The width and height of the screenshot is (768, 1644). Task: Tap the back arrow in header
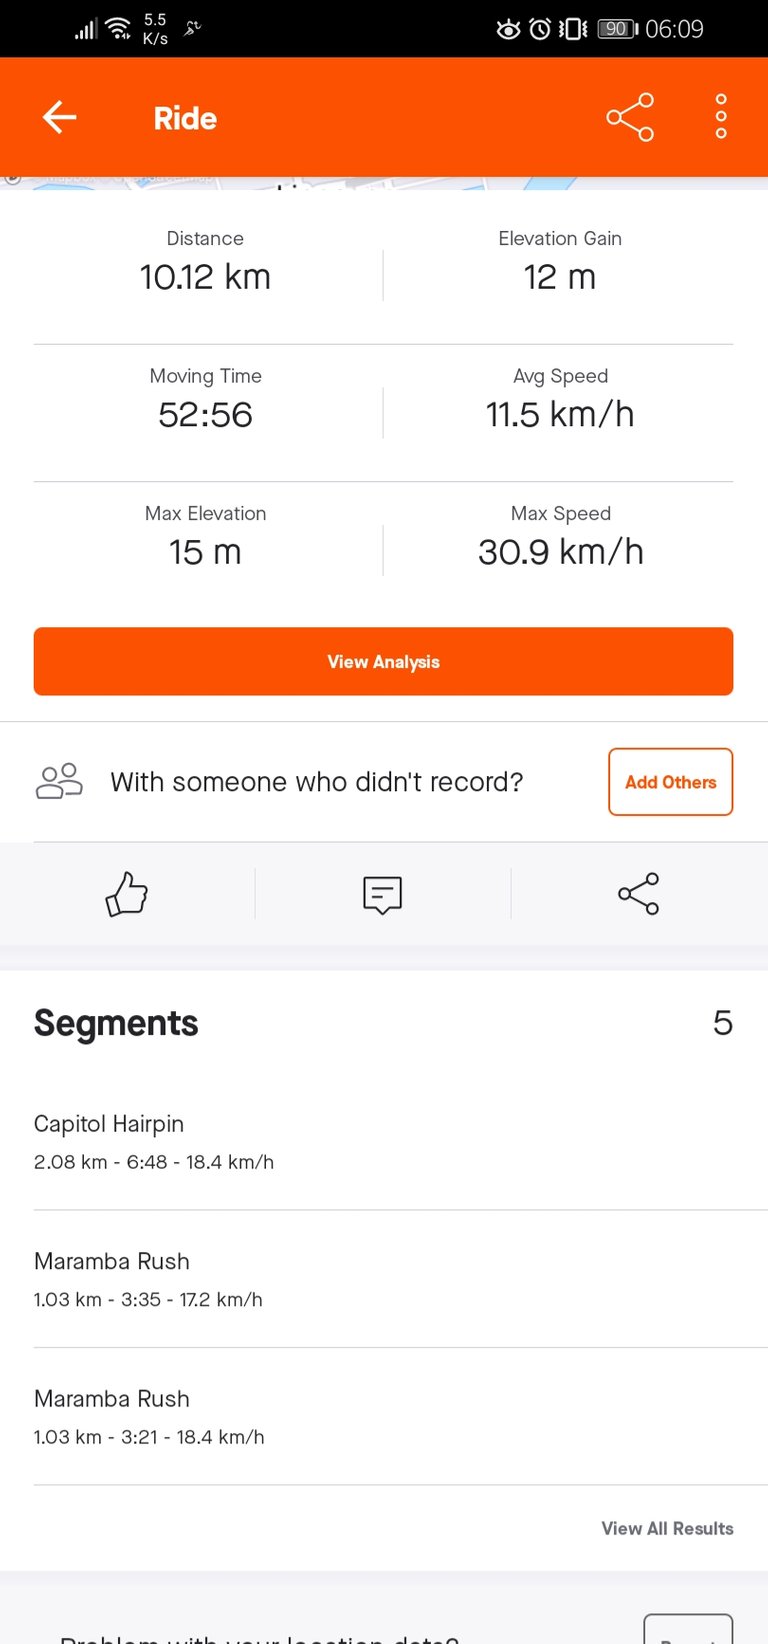click(x=60, y=118)
